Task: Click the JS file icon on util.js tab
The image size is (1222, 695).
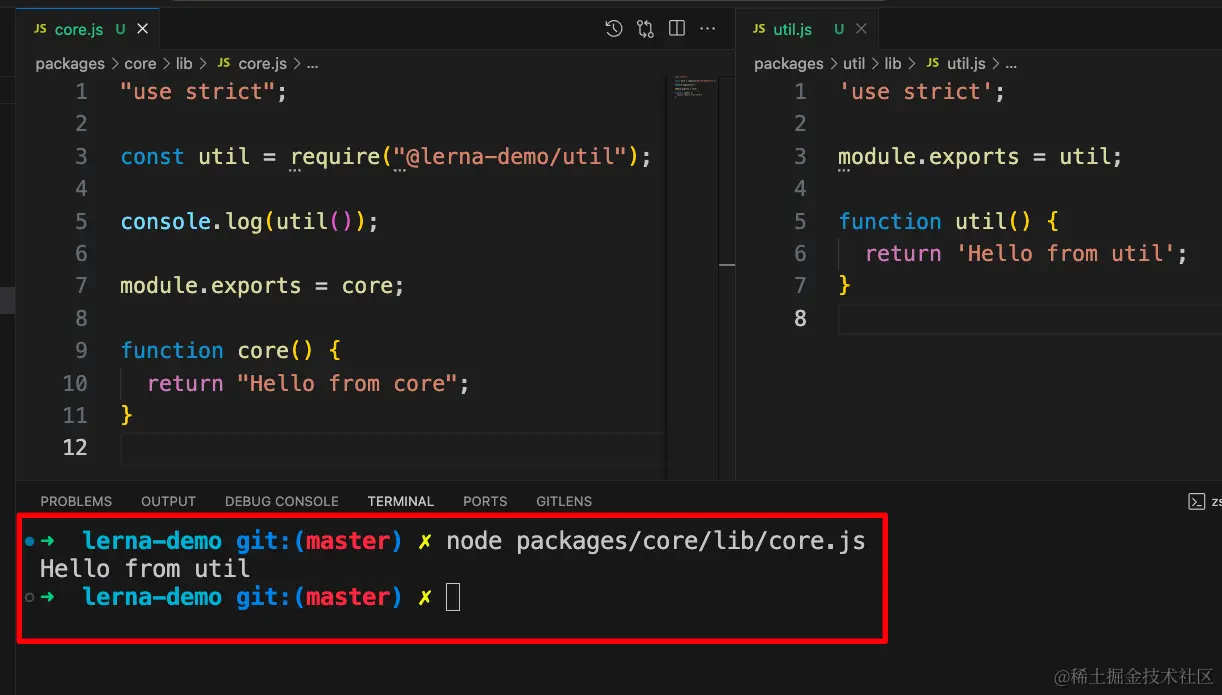Action: [x=759, y=29]
